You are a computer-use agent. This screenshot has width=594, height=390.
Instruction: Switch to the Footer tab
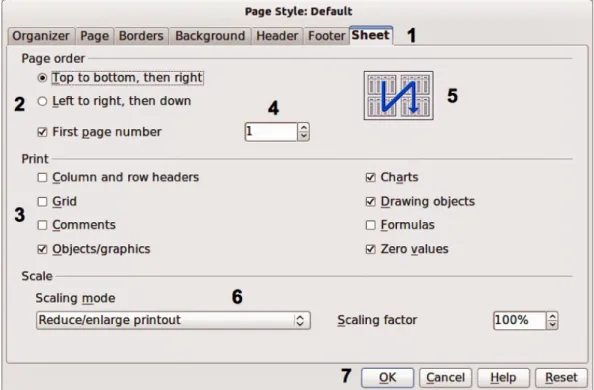click(326, 36)
